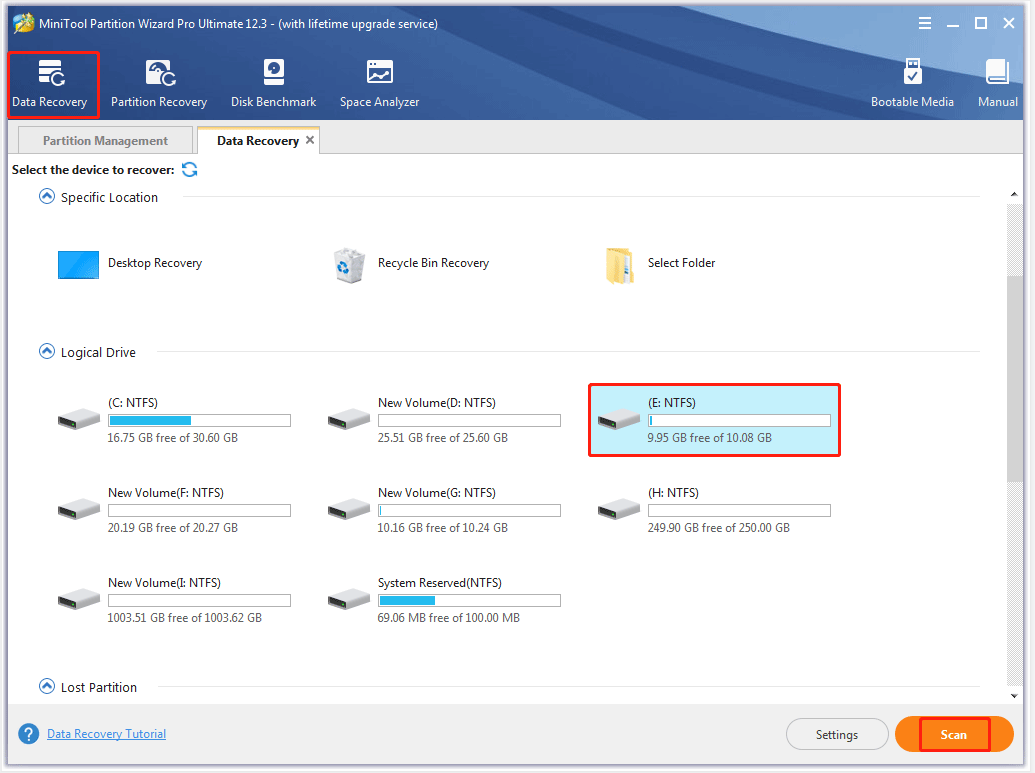Click '20.19 GB free of 20.27 GB' text

pyautogui.click(x=173, y=527)
